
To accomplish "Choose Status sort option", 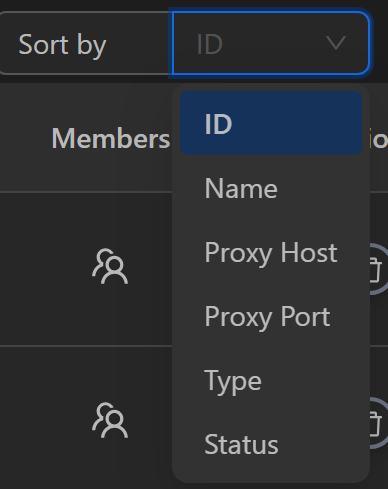I will pos(271,445).
